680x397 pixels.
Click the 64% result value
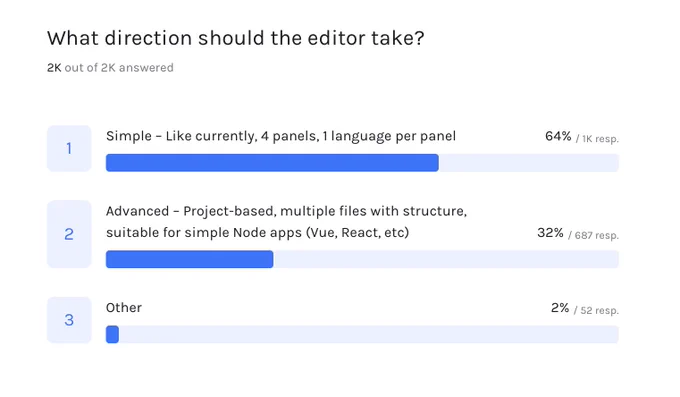[558, 136]
